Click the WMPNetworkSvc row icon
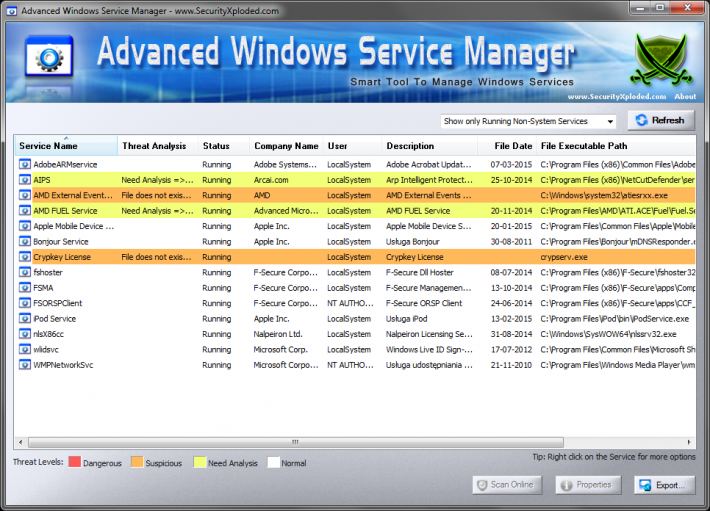 pyautogui.click(x=24, y=365)
